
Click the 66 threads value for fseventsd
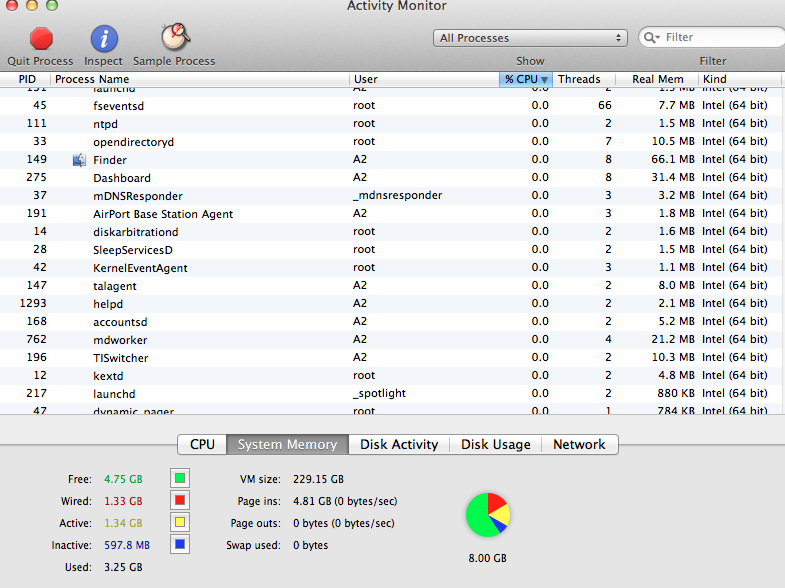coord(605,105)
